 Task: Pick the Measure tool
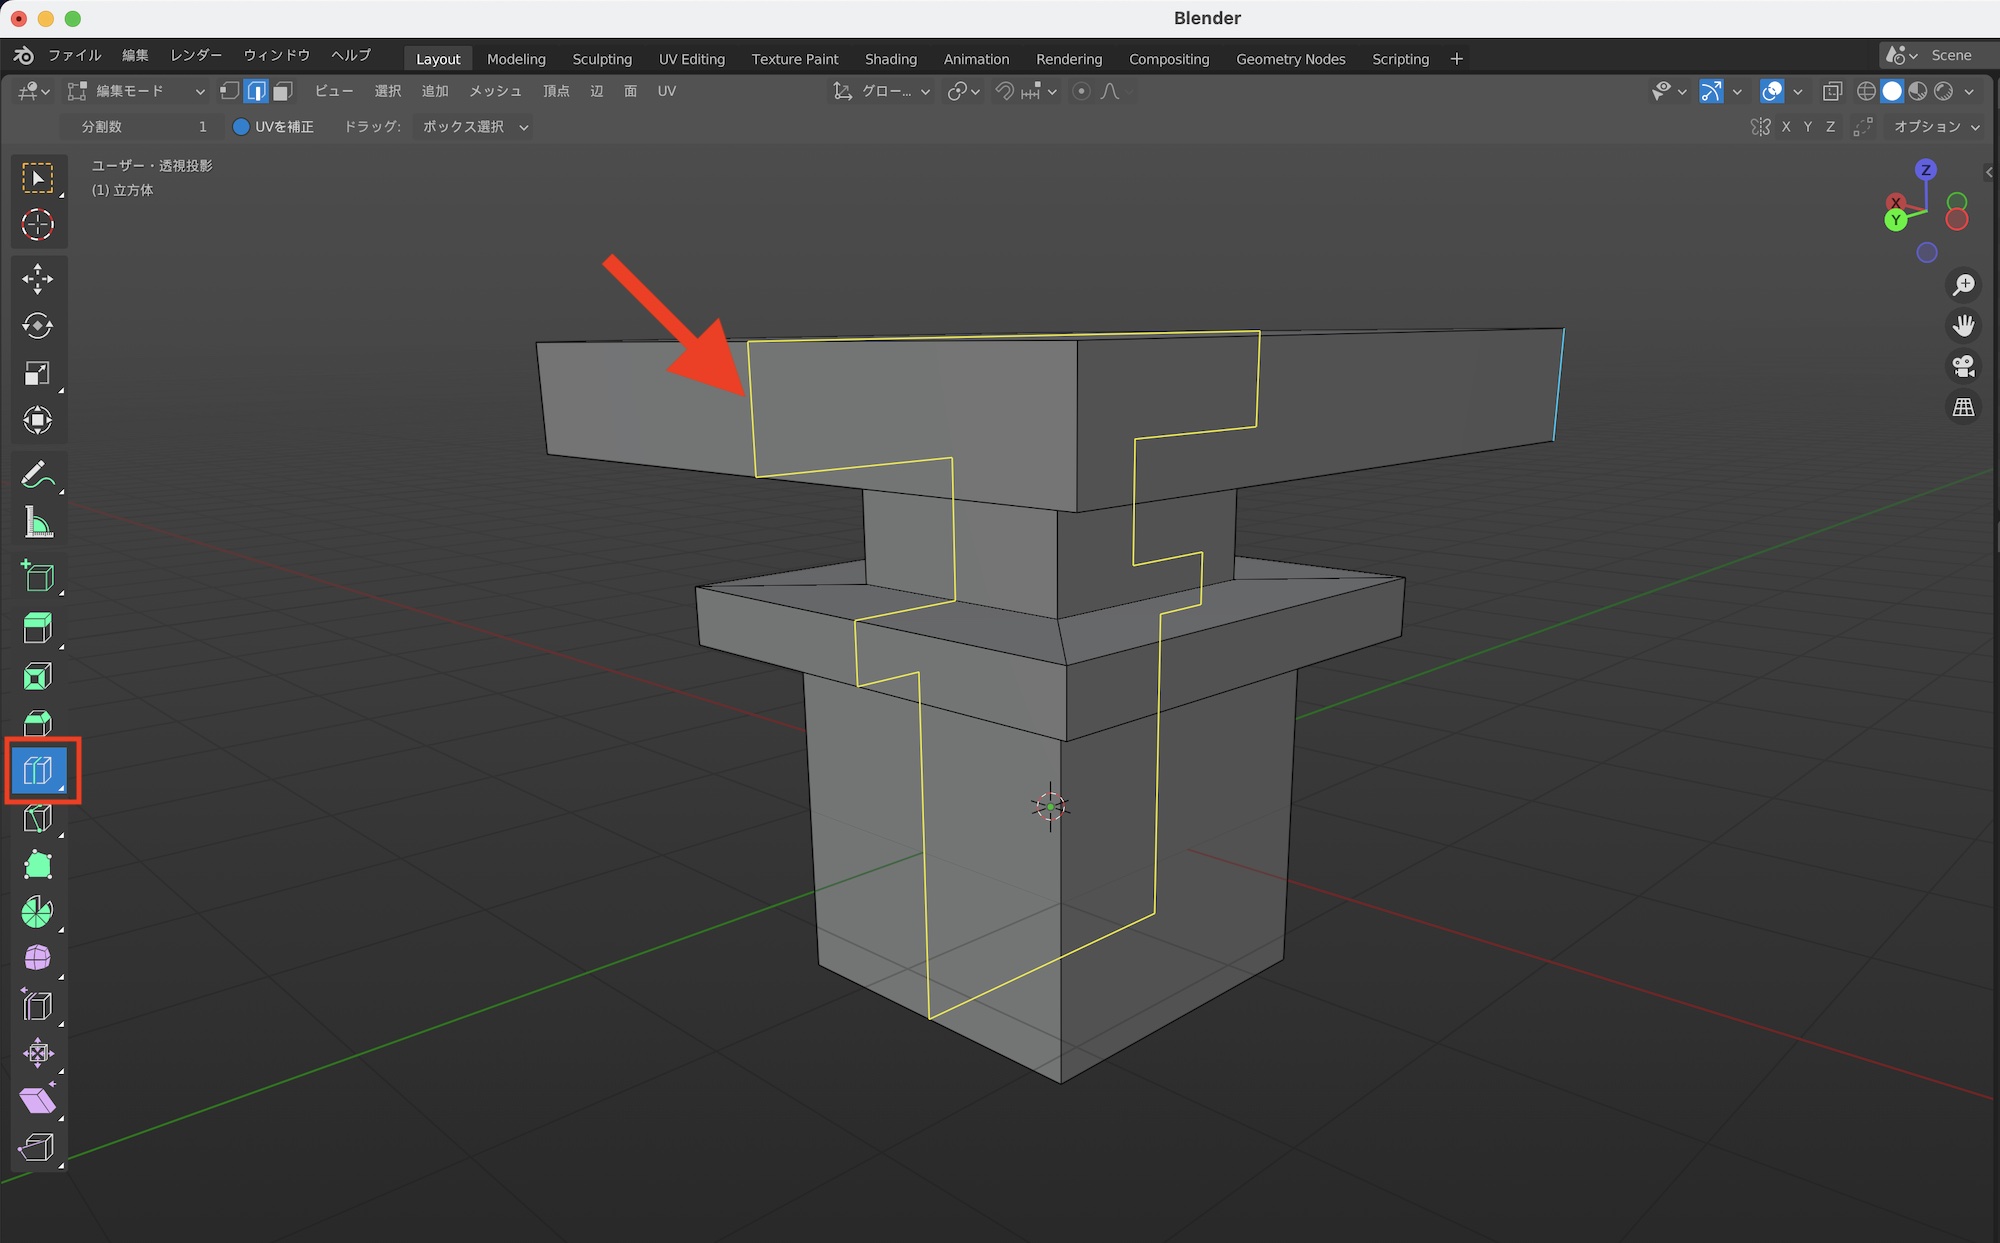pos(38,522)
